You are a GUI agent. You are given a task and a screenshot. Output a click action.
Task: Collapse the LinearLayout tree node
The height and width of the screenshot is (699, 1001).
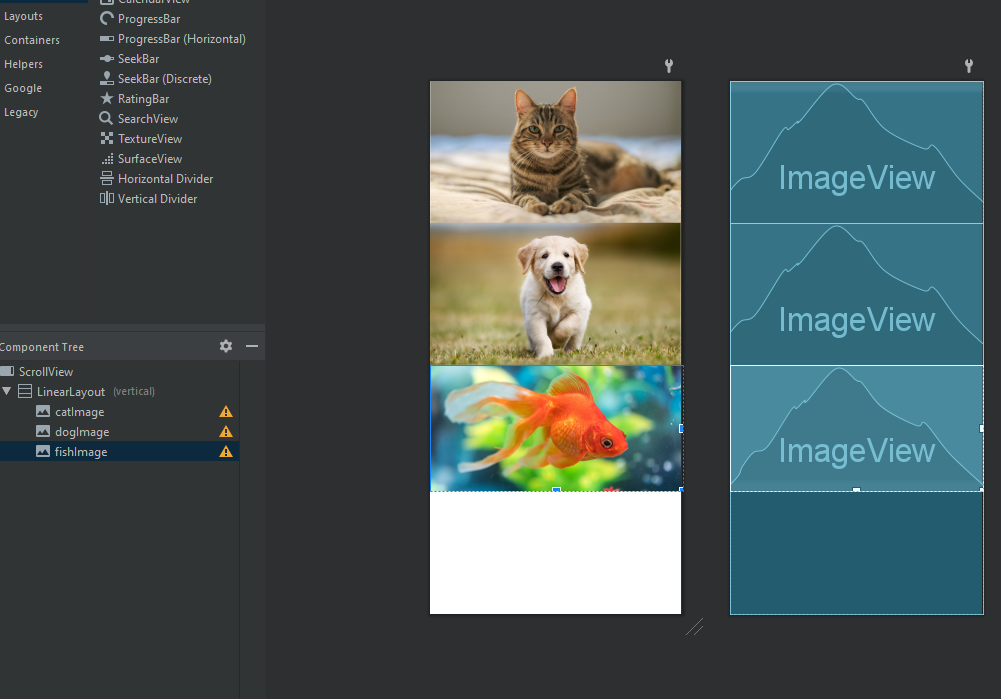pos(8,391)
